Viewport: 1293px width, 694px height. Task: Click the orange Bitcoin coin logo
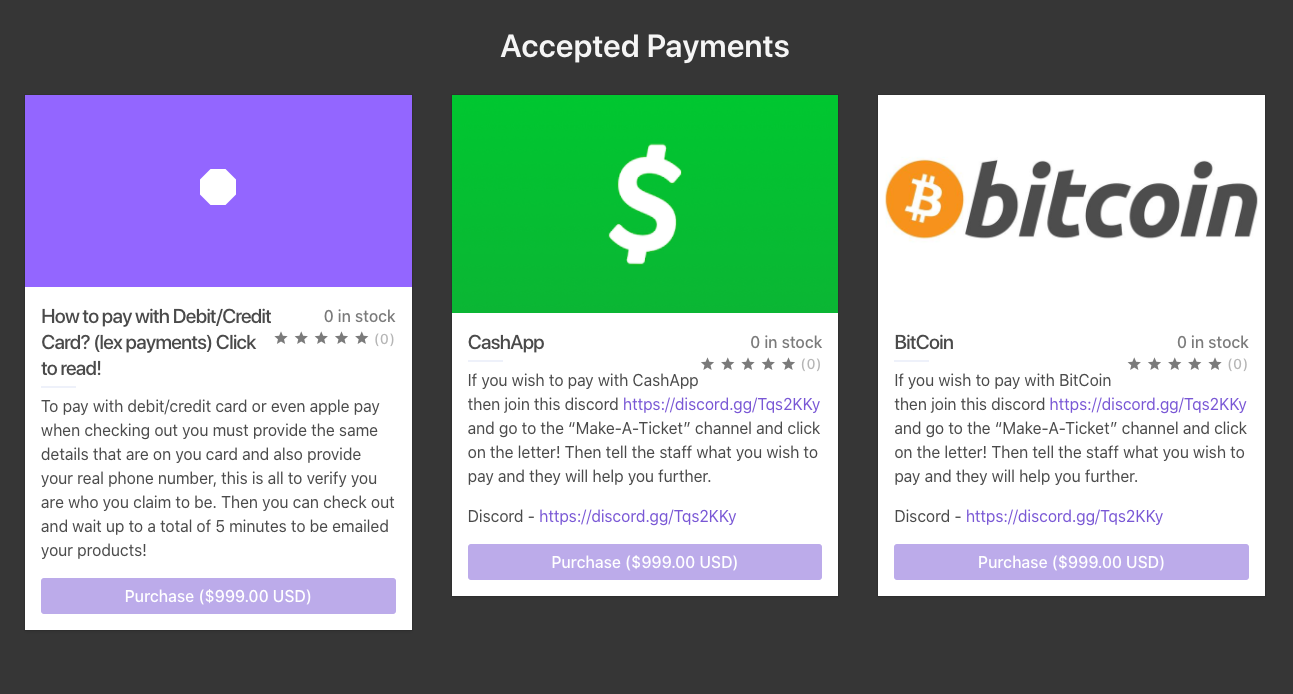tap(924, 199)
